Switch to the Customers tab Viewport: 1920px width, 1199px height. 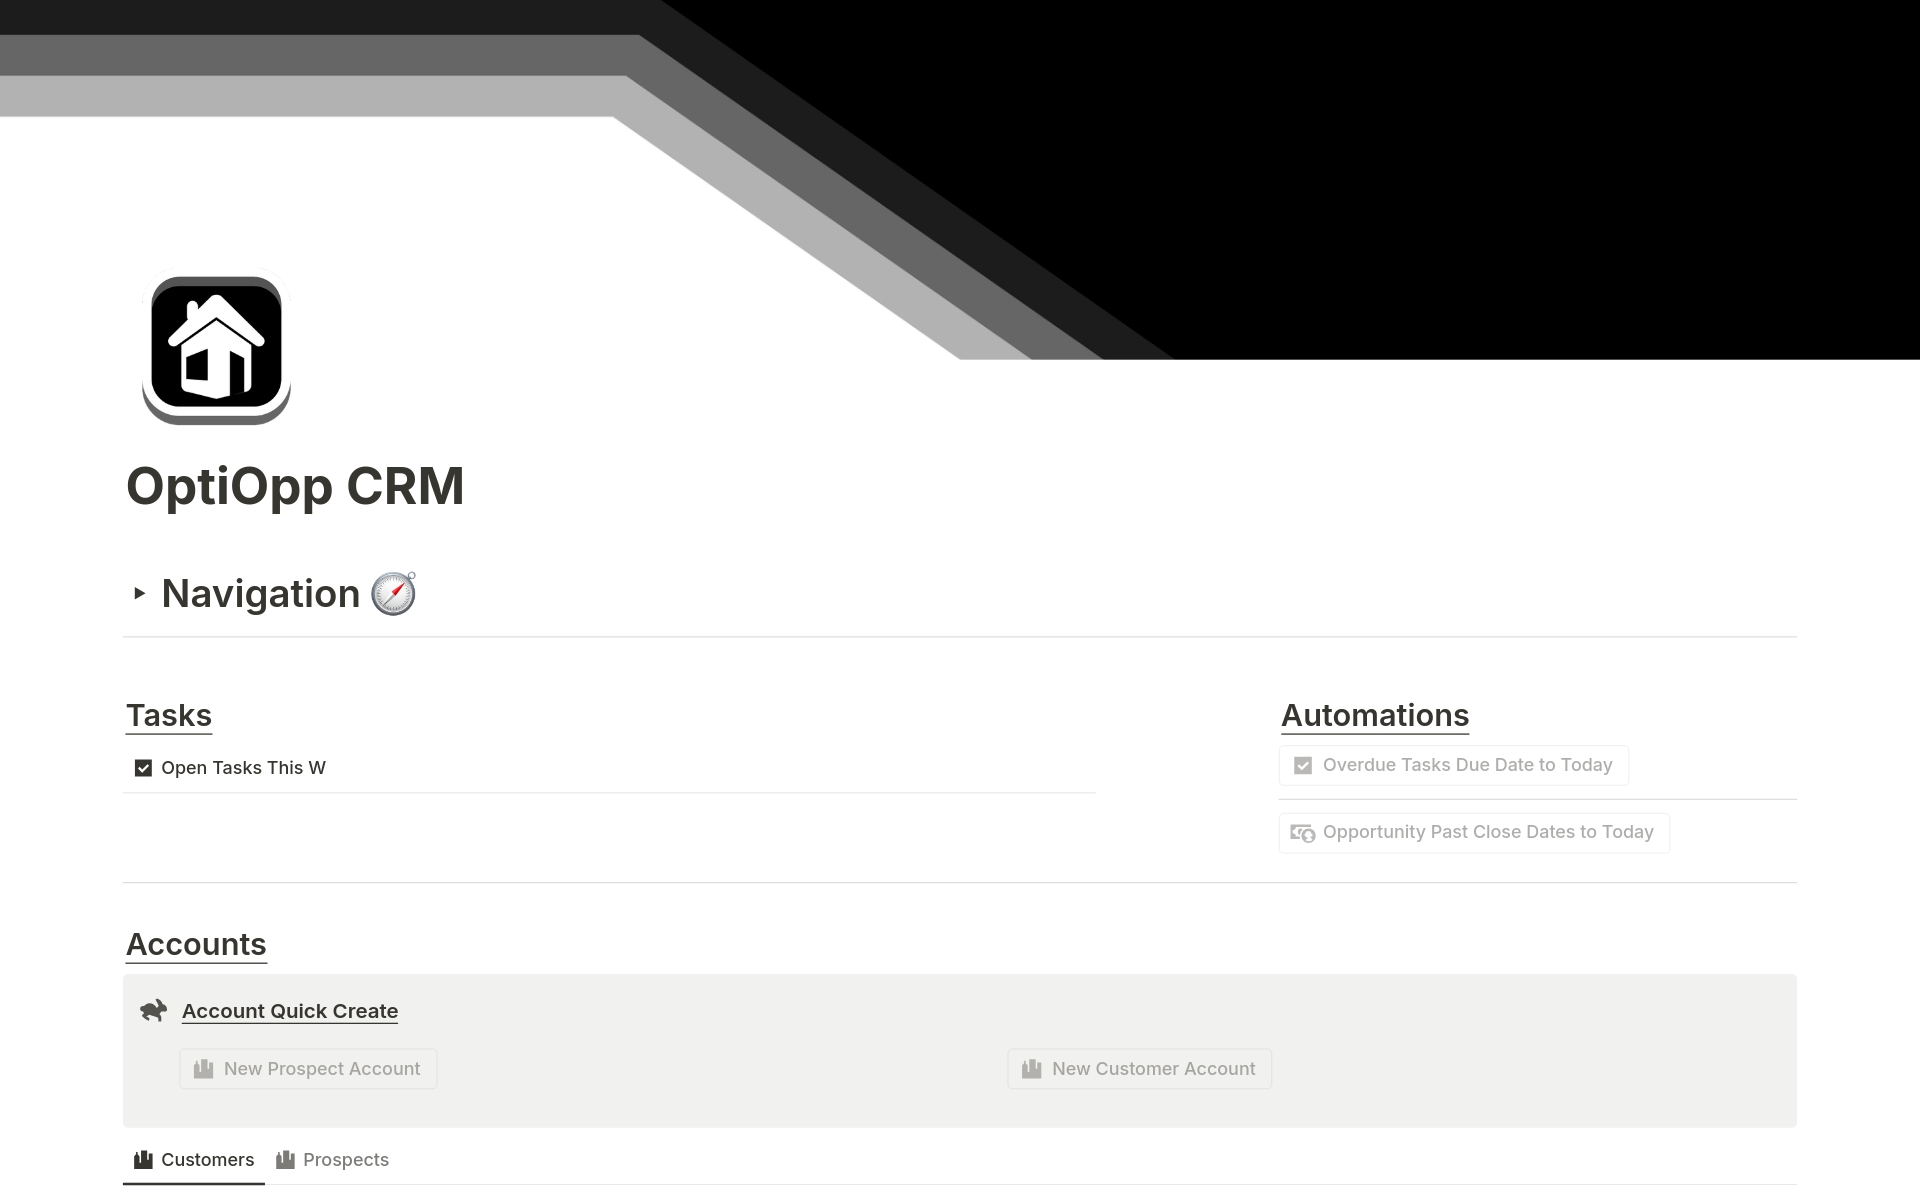click(207, 1159)
